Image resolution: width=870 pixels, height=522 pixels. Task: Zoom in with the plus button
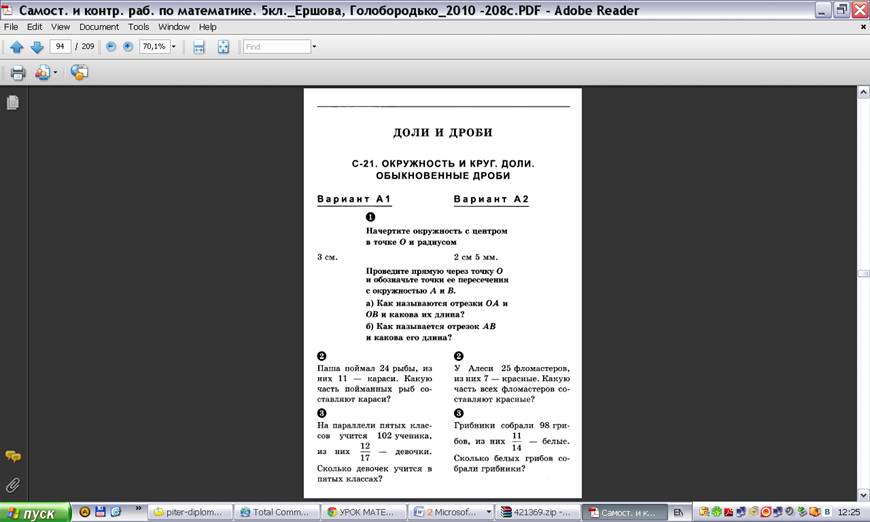click(x=128, y=47)
